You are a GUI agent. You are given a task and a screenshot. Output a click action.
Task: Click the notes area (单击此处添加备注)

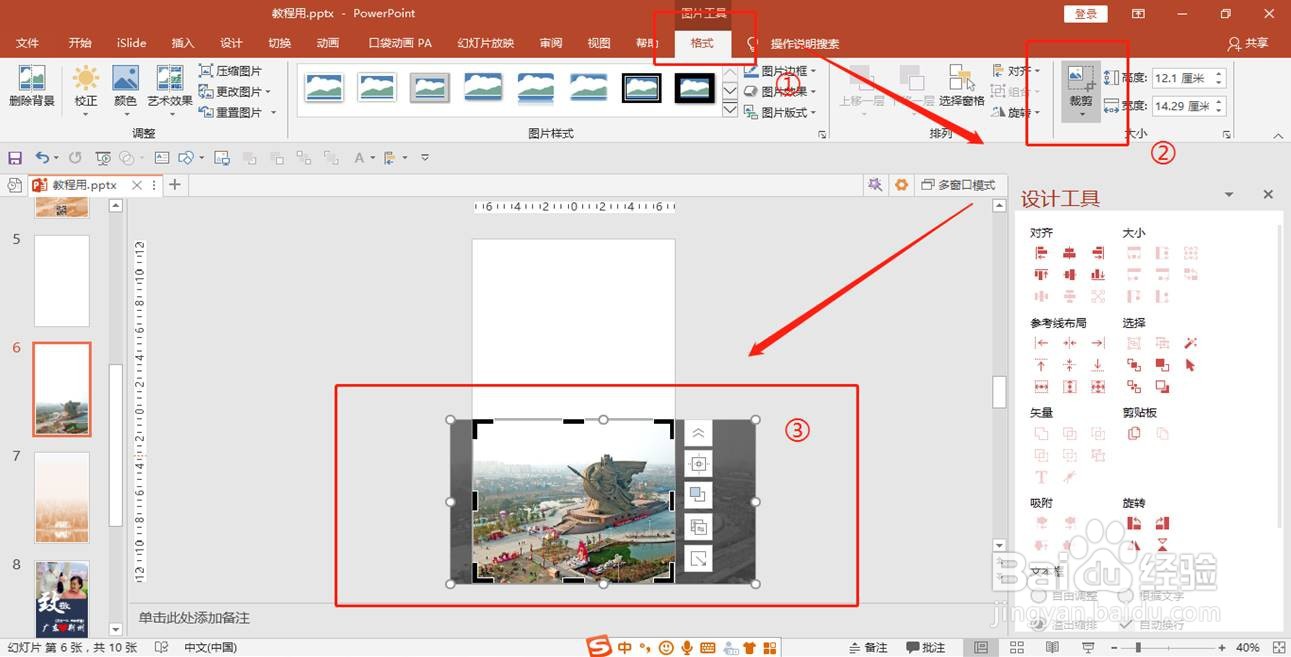[194, 618]
